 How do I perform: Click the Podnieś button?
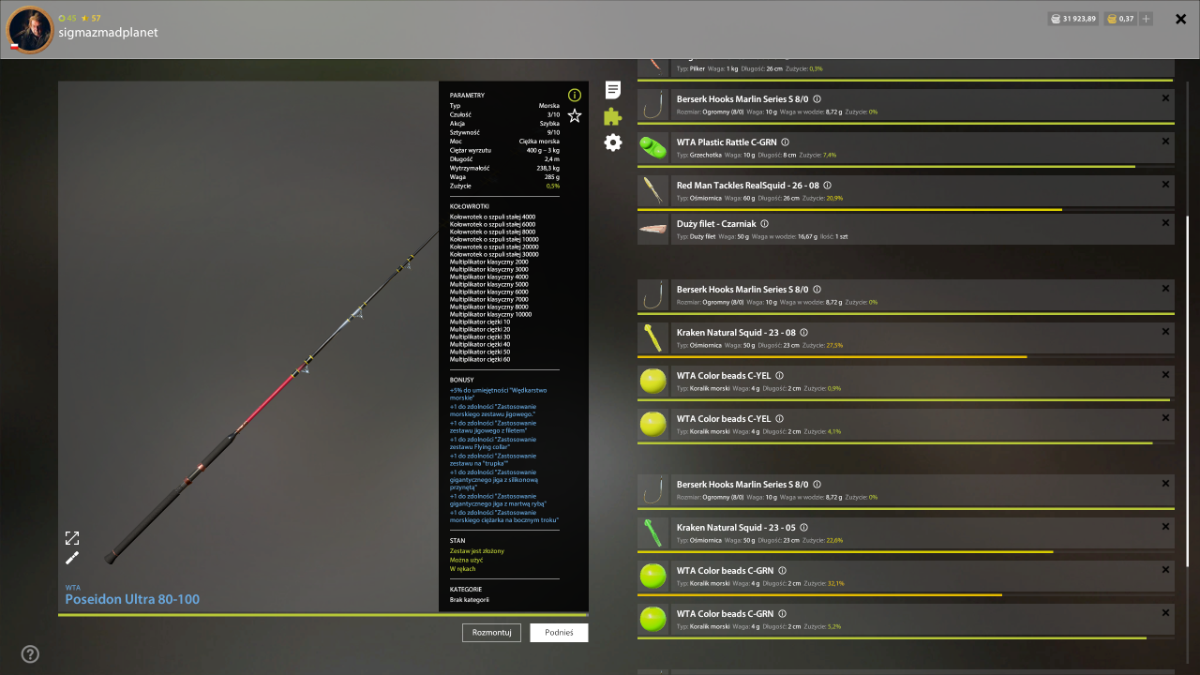click(x=559, y=632)
